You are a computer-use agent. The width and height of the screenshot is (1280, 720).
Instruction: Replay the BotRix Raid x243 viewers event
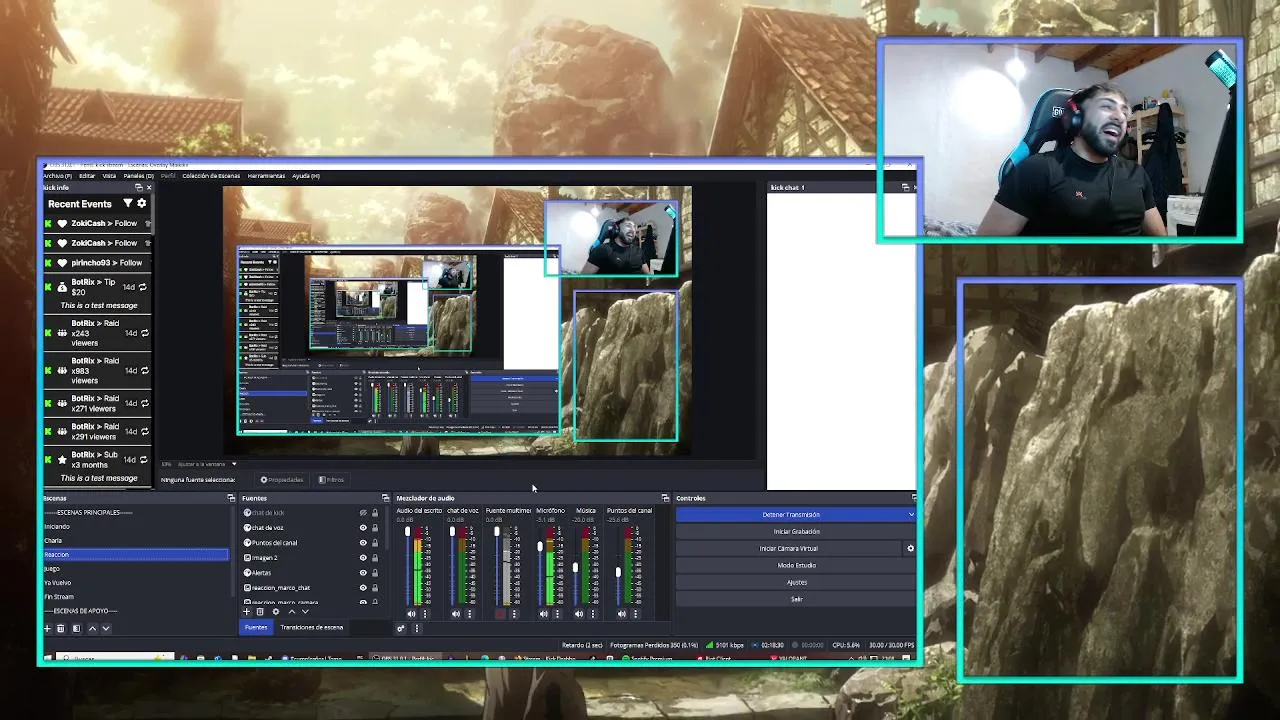coord(143,333)
